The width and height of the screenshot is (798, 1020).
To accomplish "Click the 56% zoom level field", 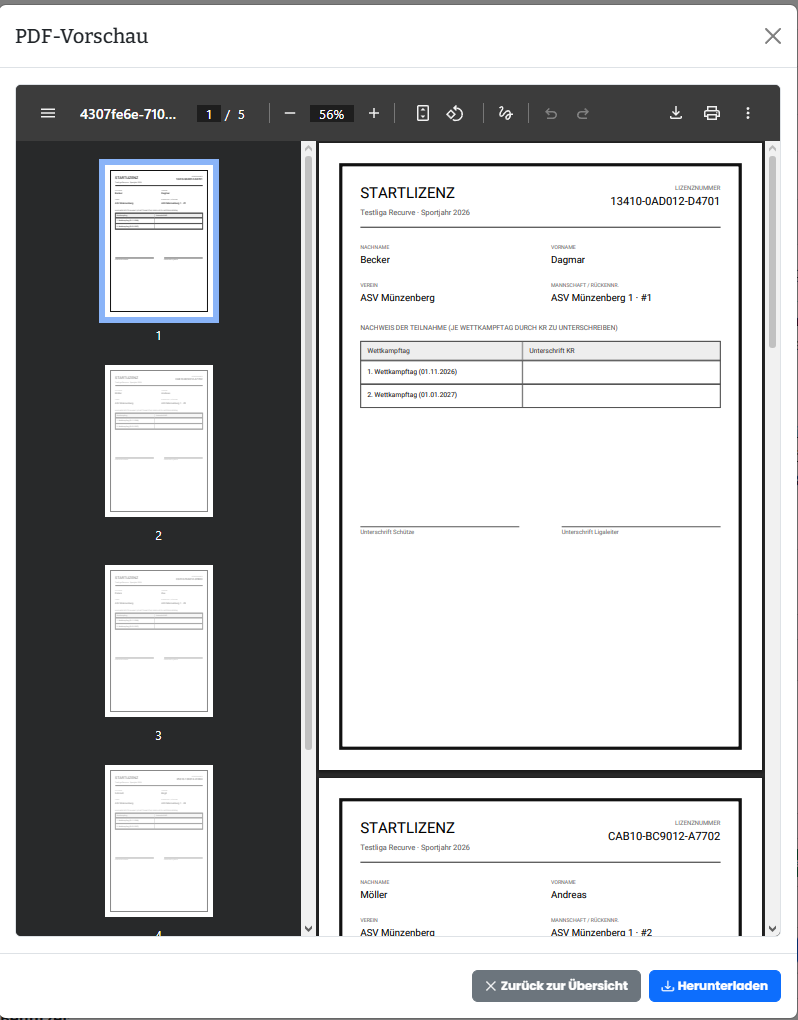I will (332, 114).
